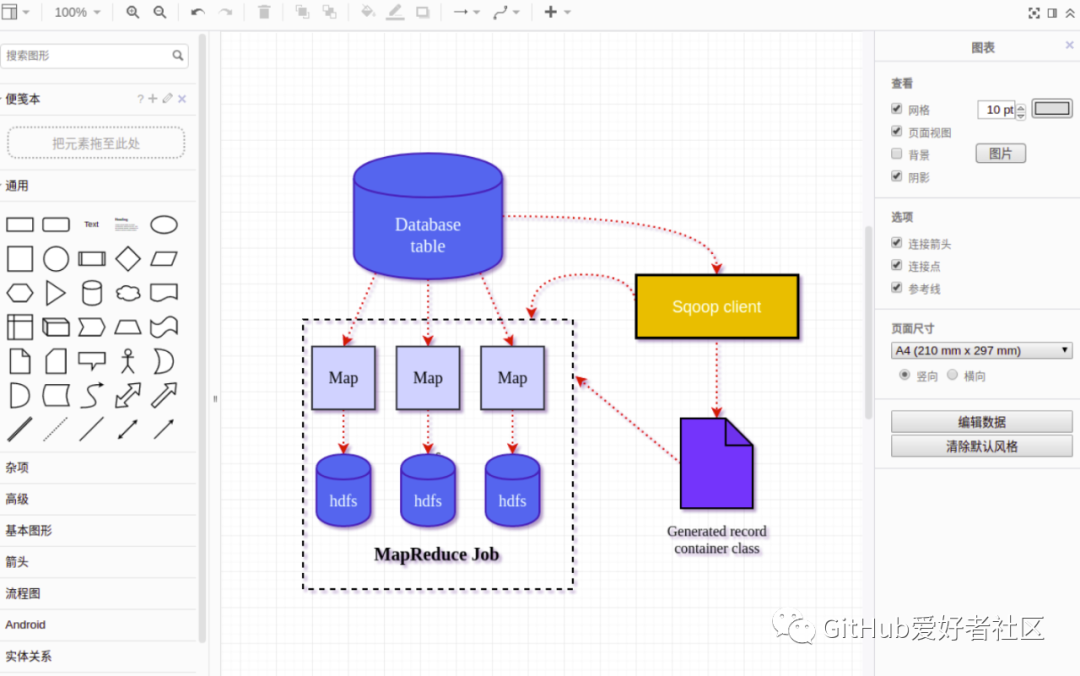Click the fill color bucket icon
Screen dimensions: 1080x676
point(368,12)
